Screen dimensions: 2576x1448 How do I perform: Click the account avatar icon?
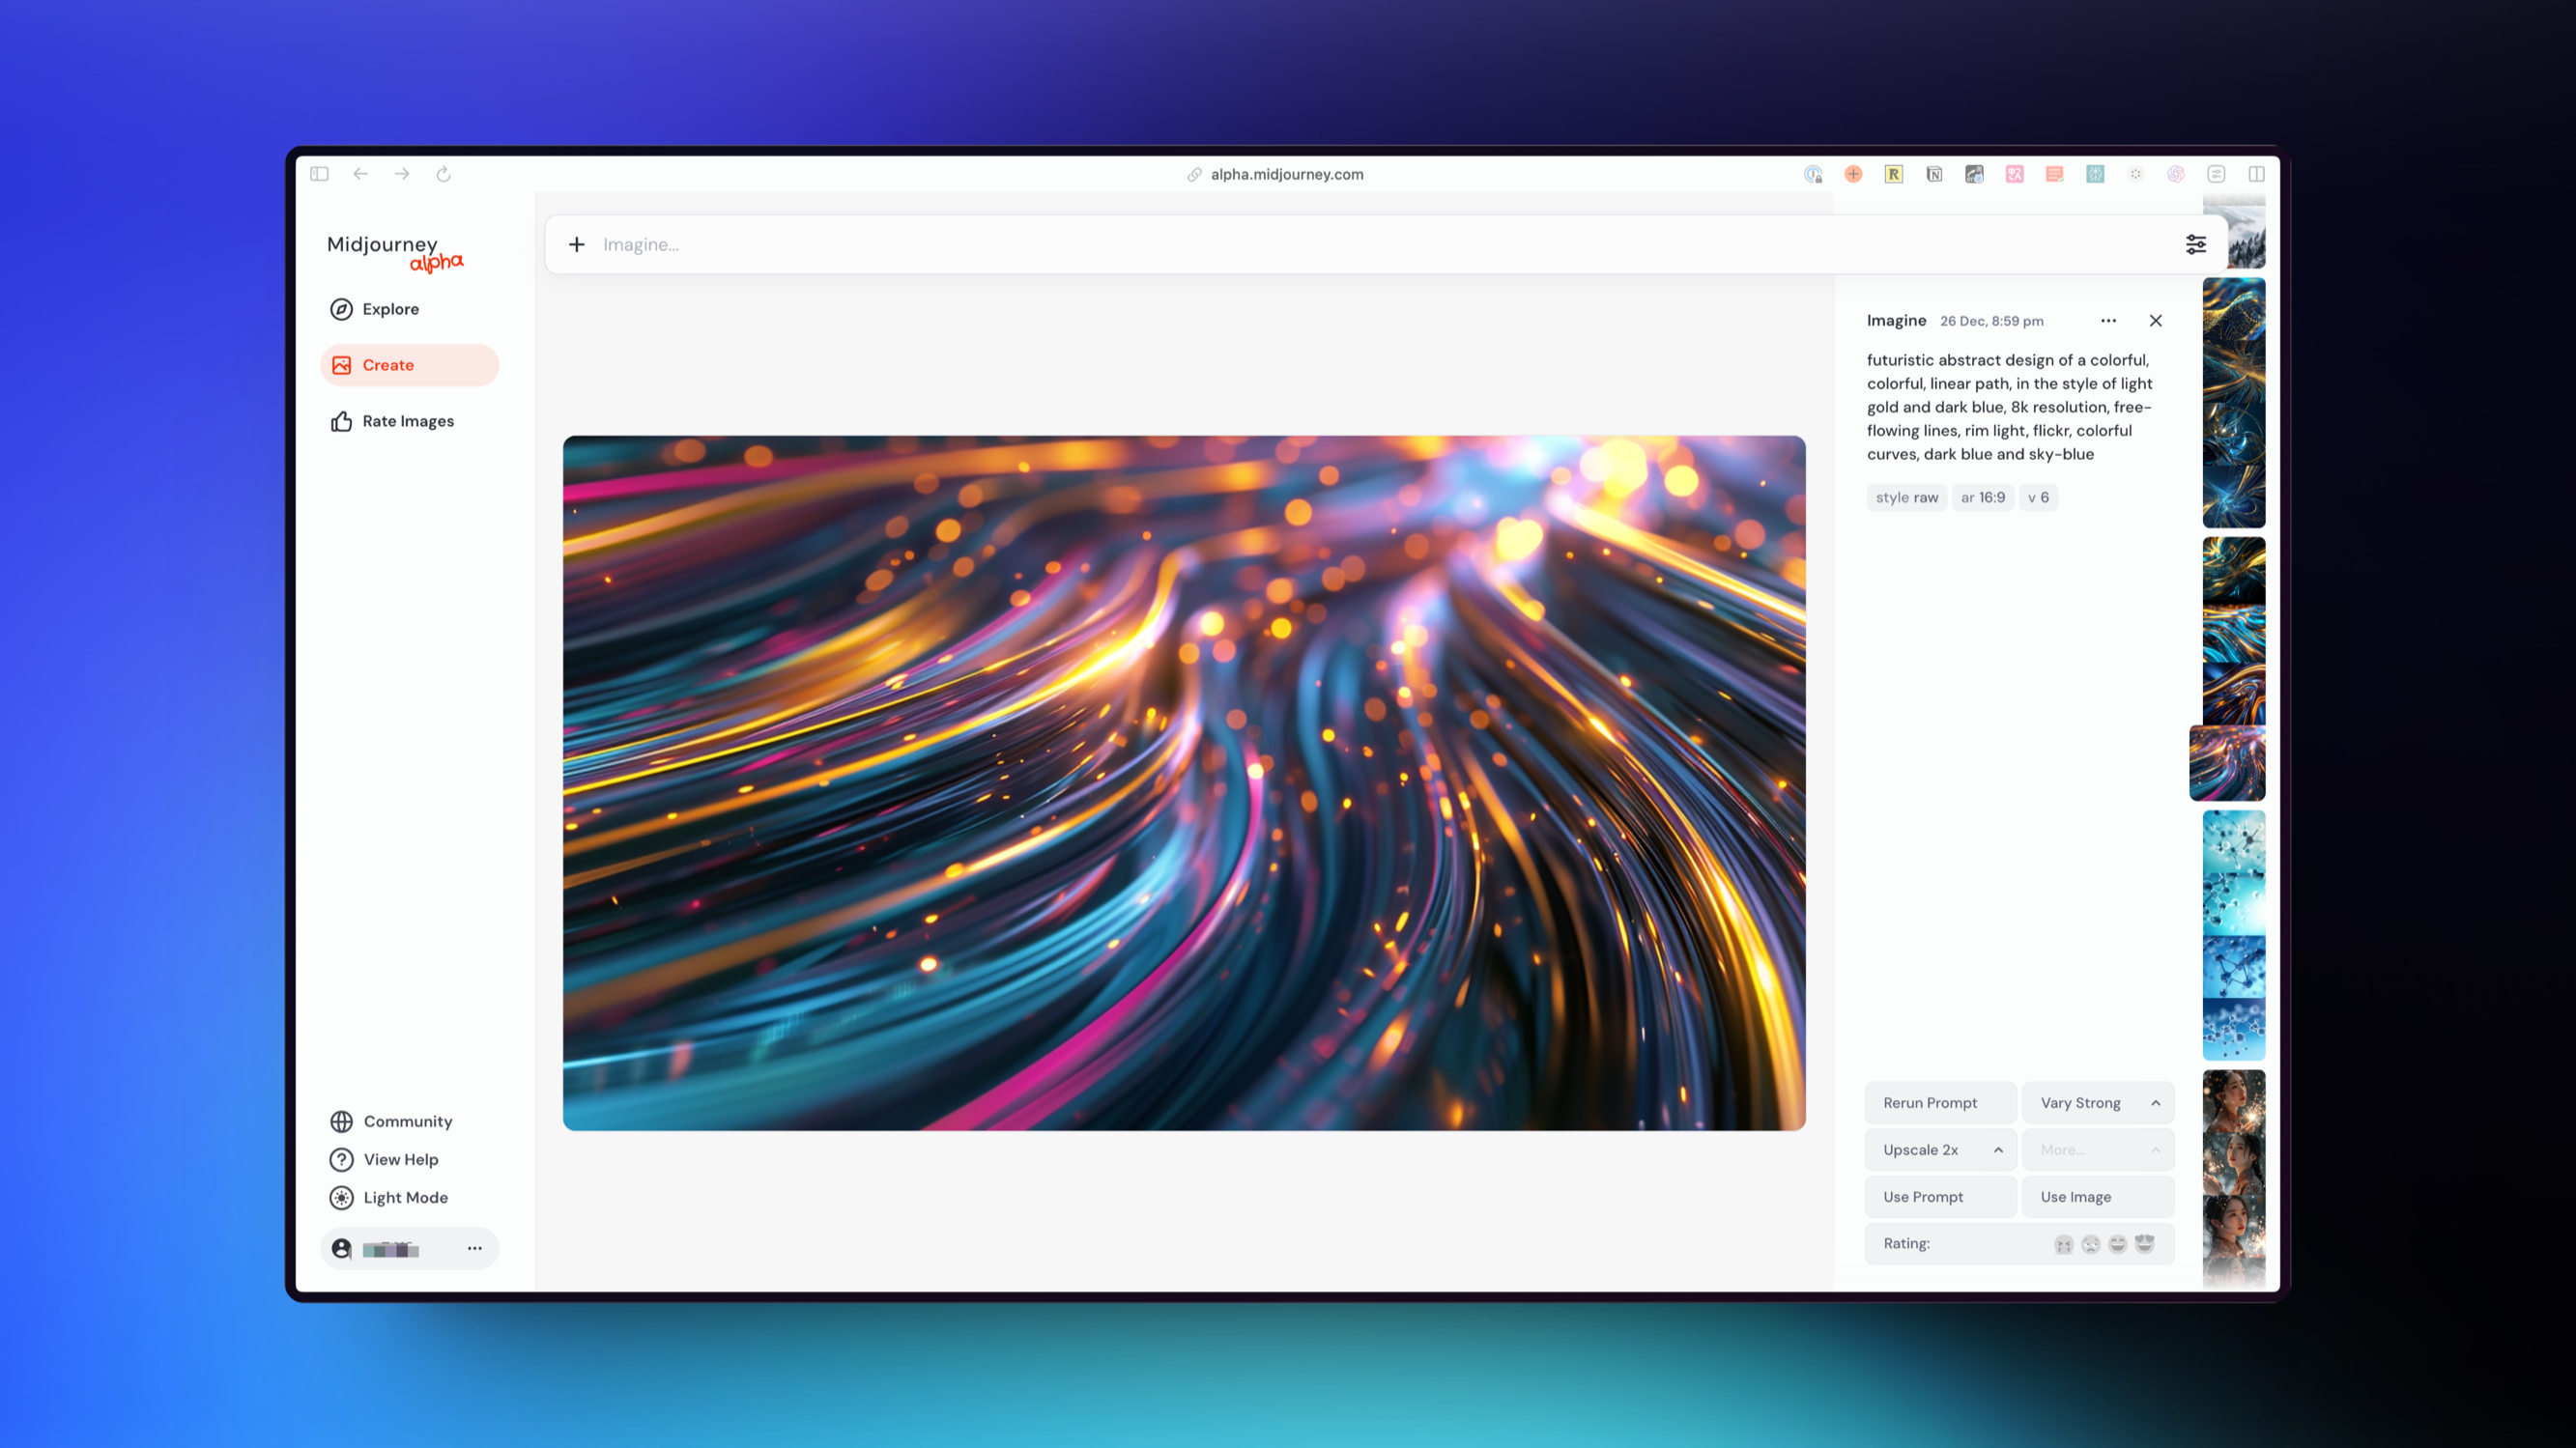coord(341,1248)
